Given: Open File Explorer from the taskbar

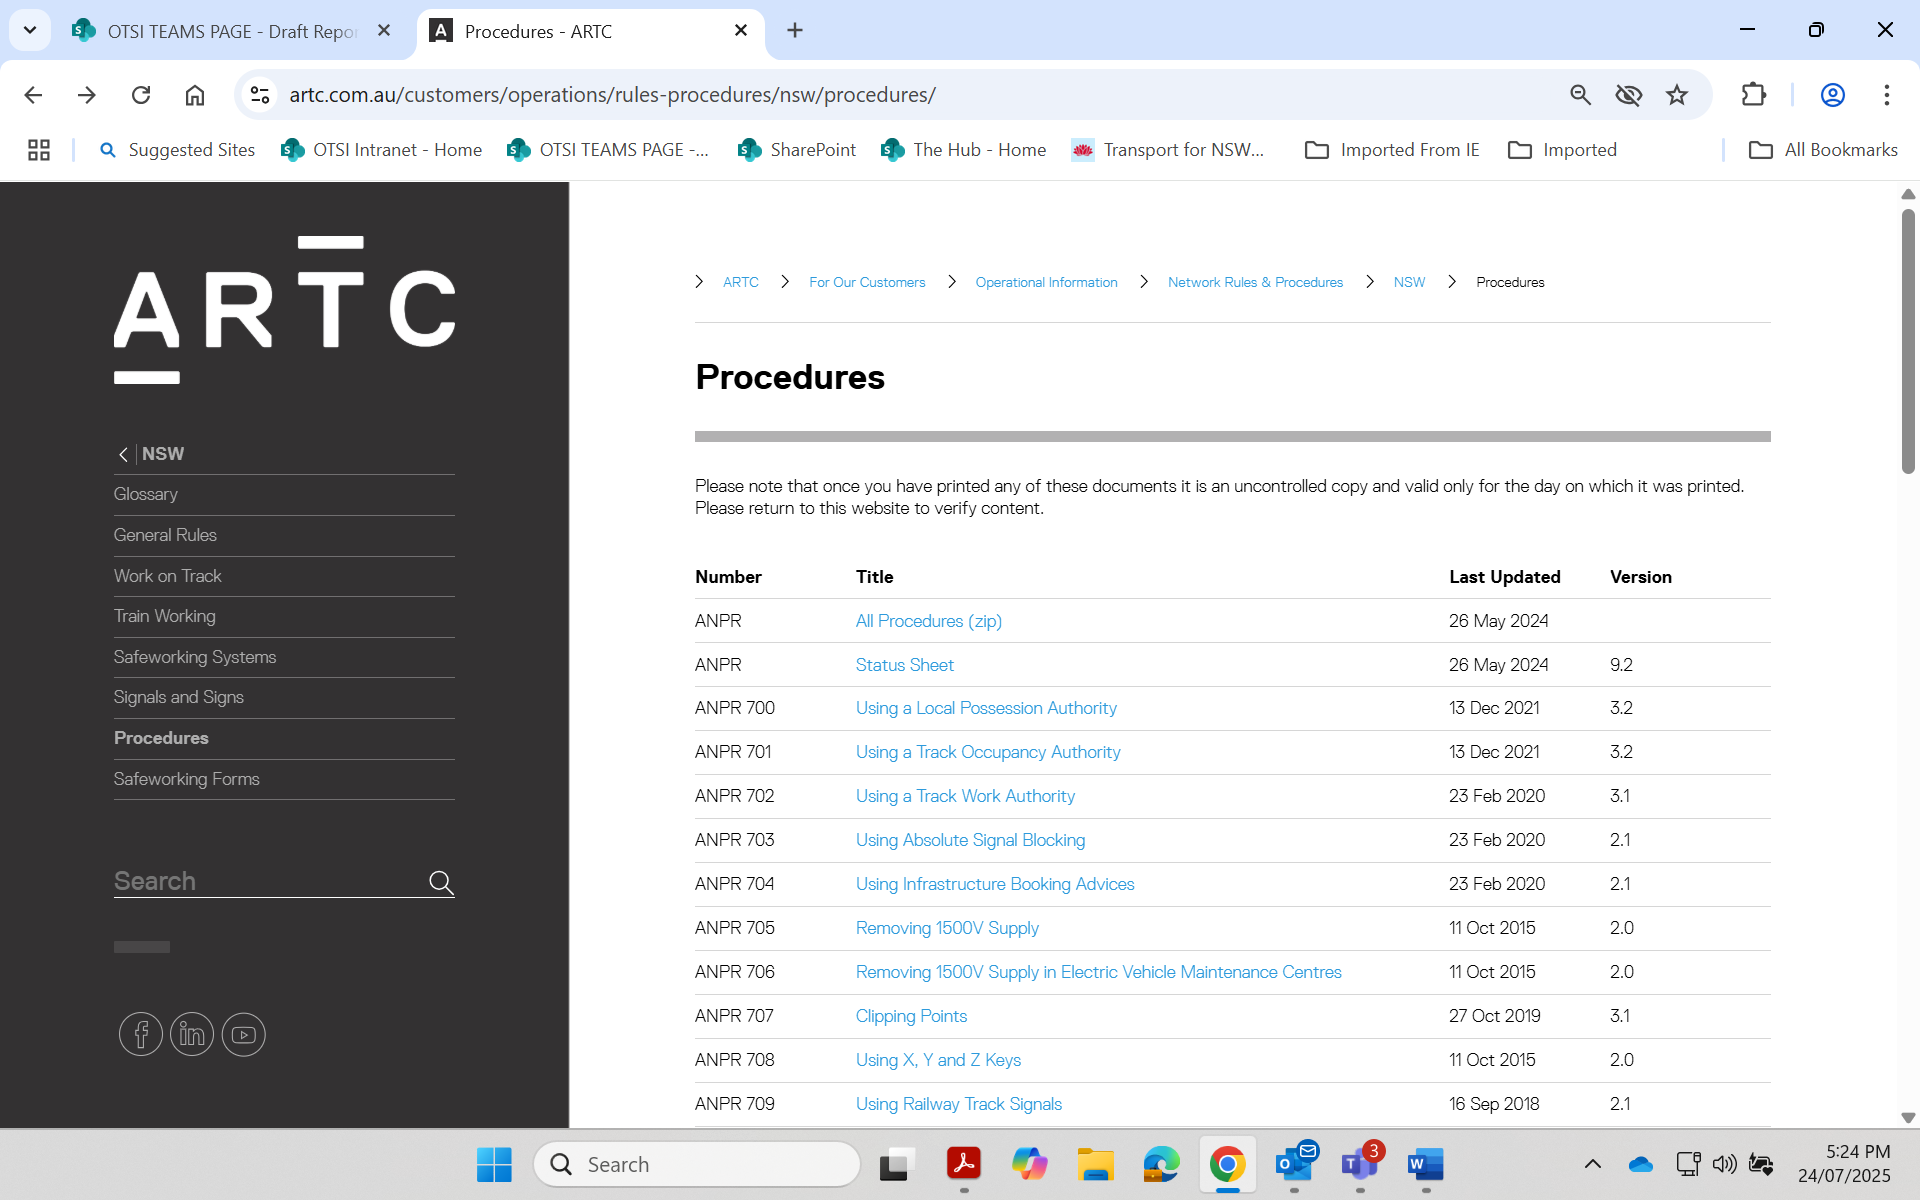Looking at the screenshot, I should coord(1095,1164).
